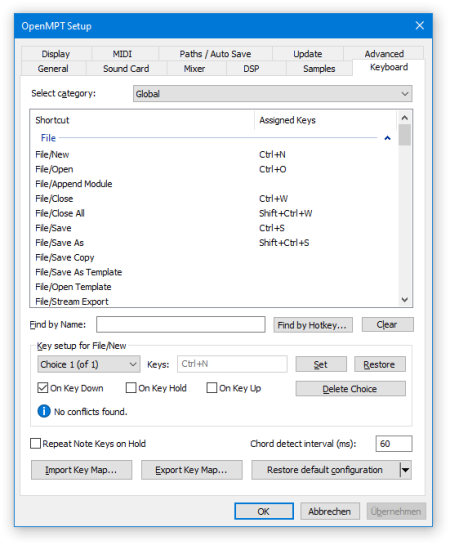Open the Select category dropdown
The height and width of the screenshot is (545, 450).
click(272, 94)
